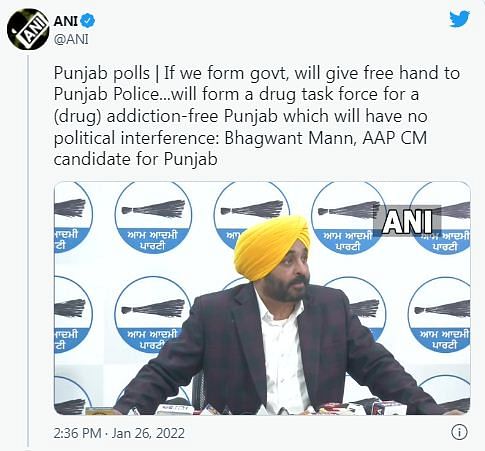Click the ANI display name
The width and height of the screenshot is (485, 451).
point(66,21)
